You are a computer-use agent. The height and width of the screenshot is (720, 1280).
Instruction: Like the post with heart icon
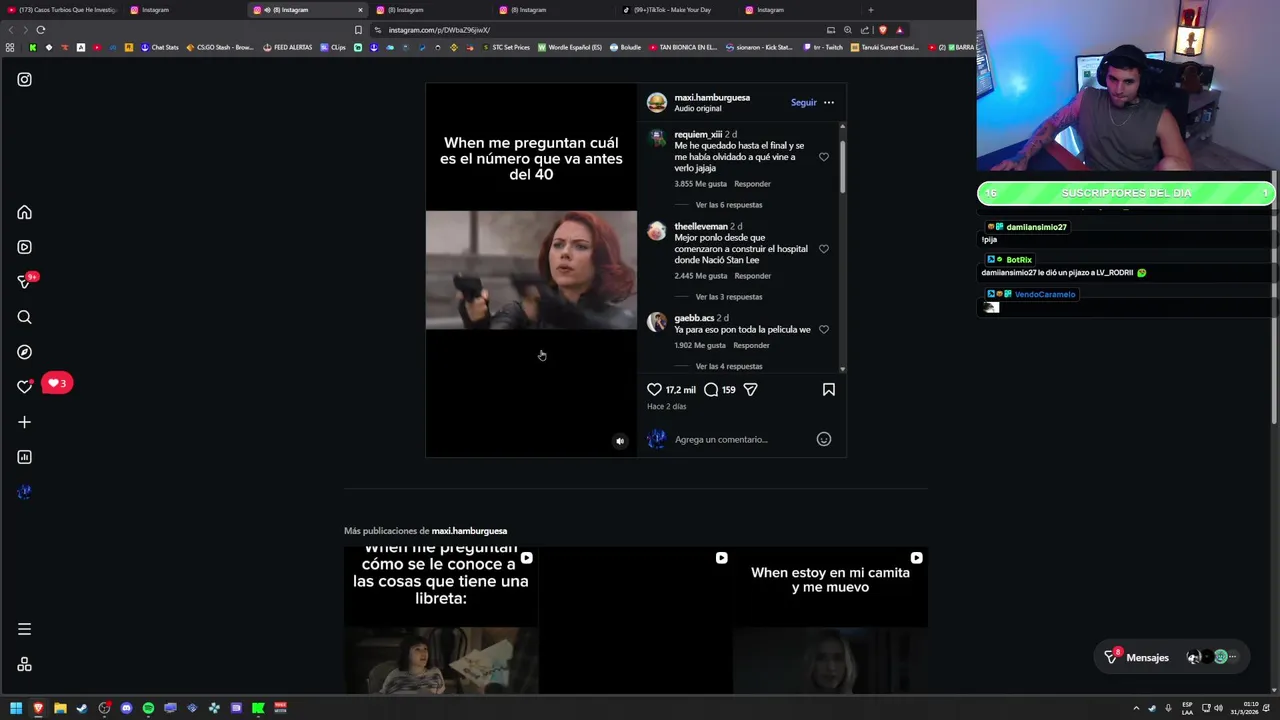coord(654,390)
